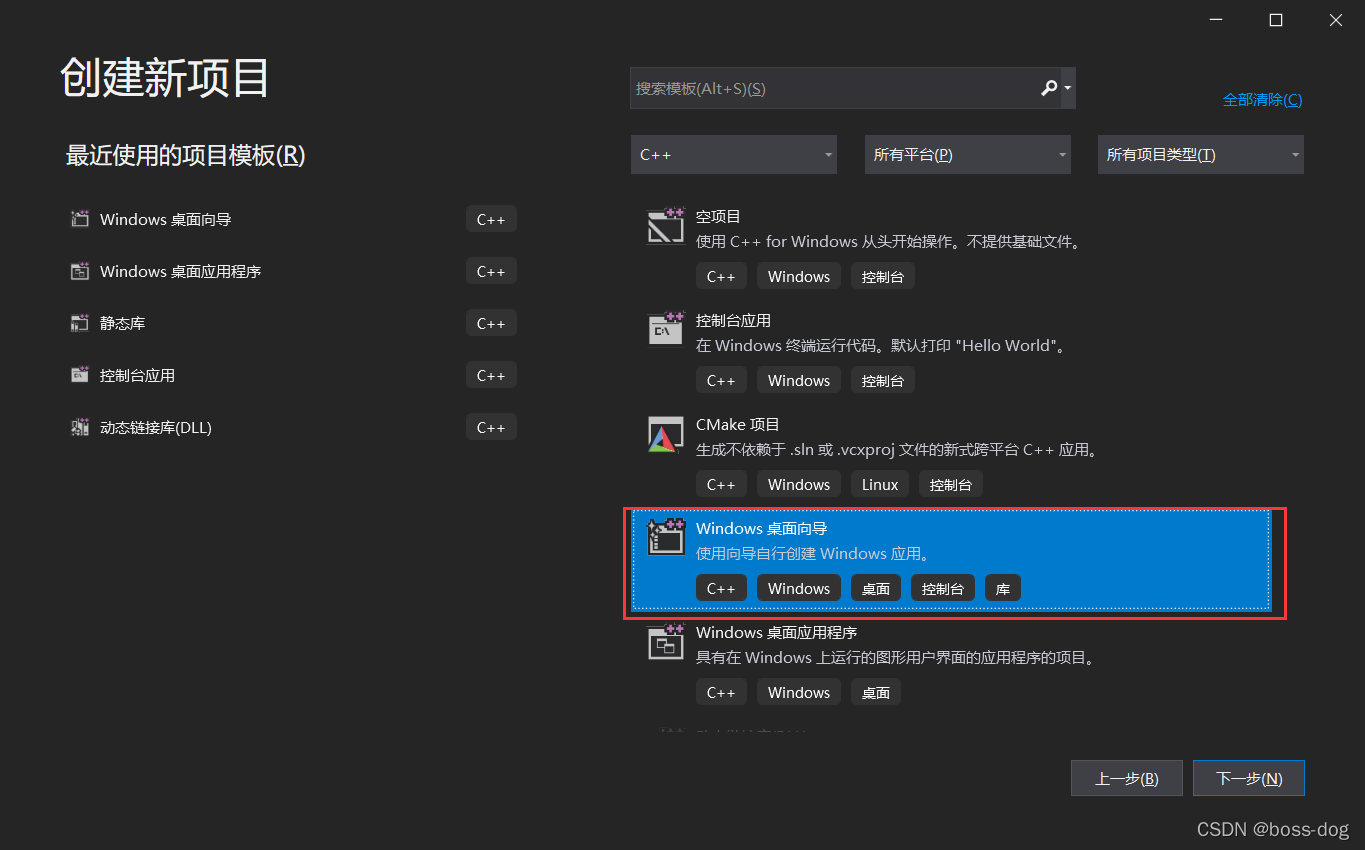Maximize the create project window
The width and height of the screenshot is (1365, 850).
coord(1276,20)
